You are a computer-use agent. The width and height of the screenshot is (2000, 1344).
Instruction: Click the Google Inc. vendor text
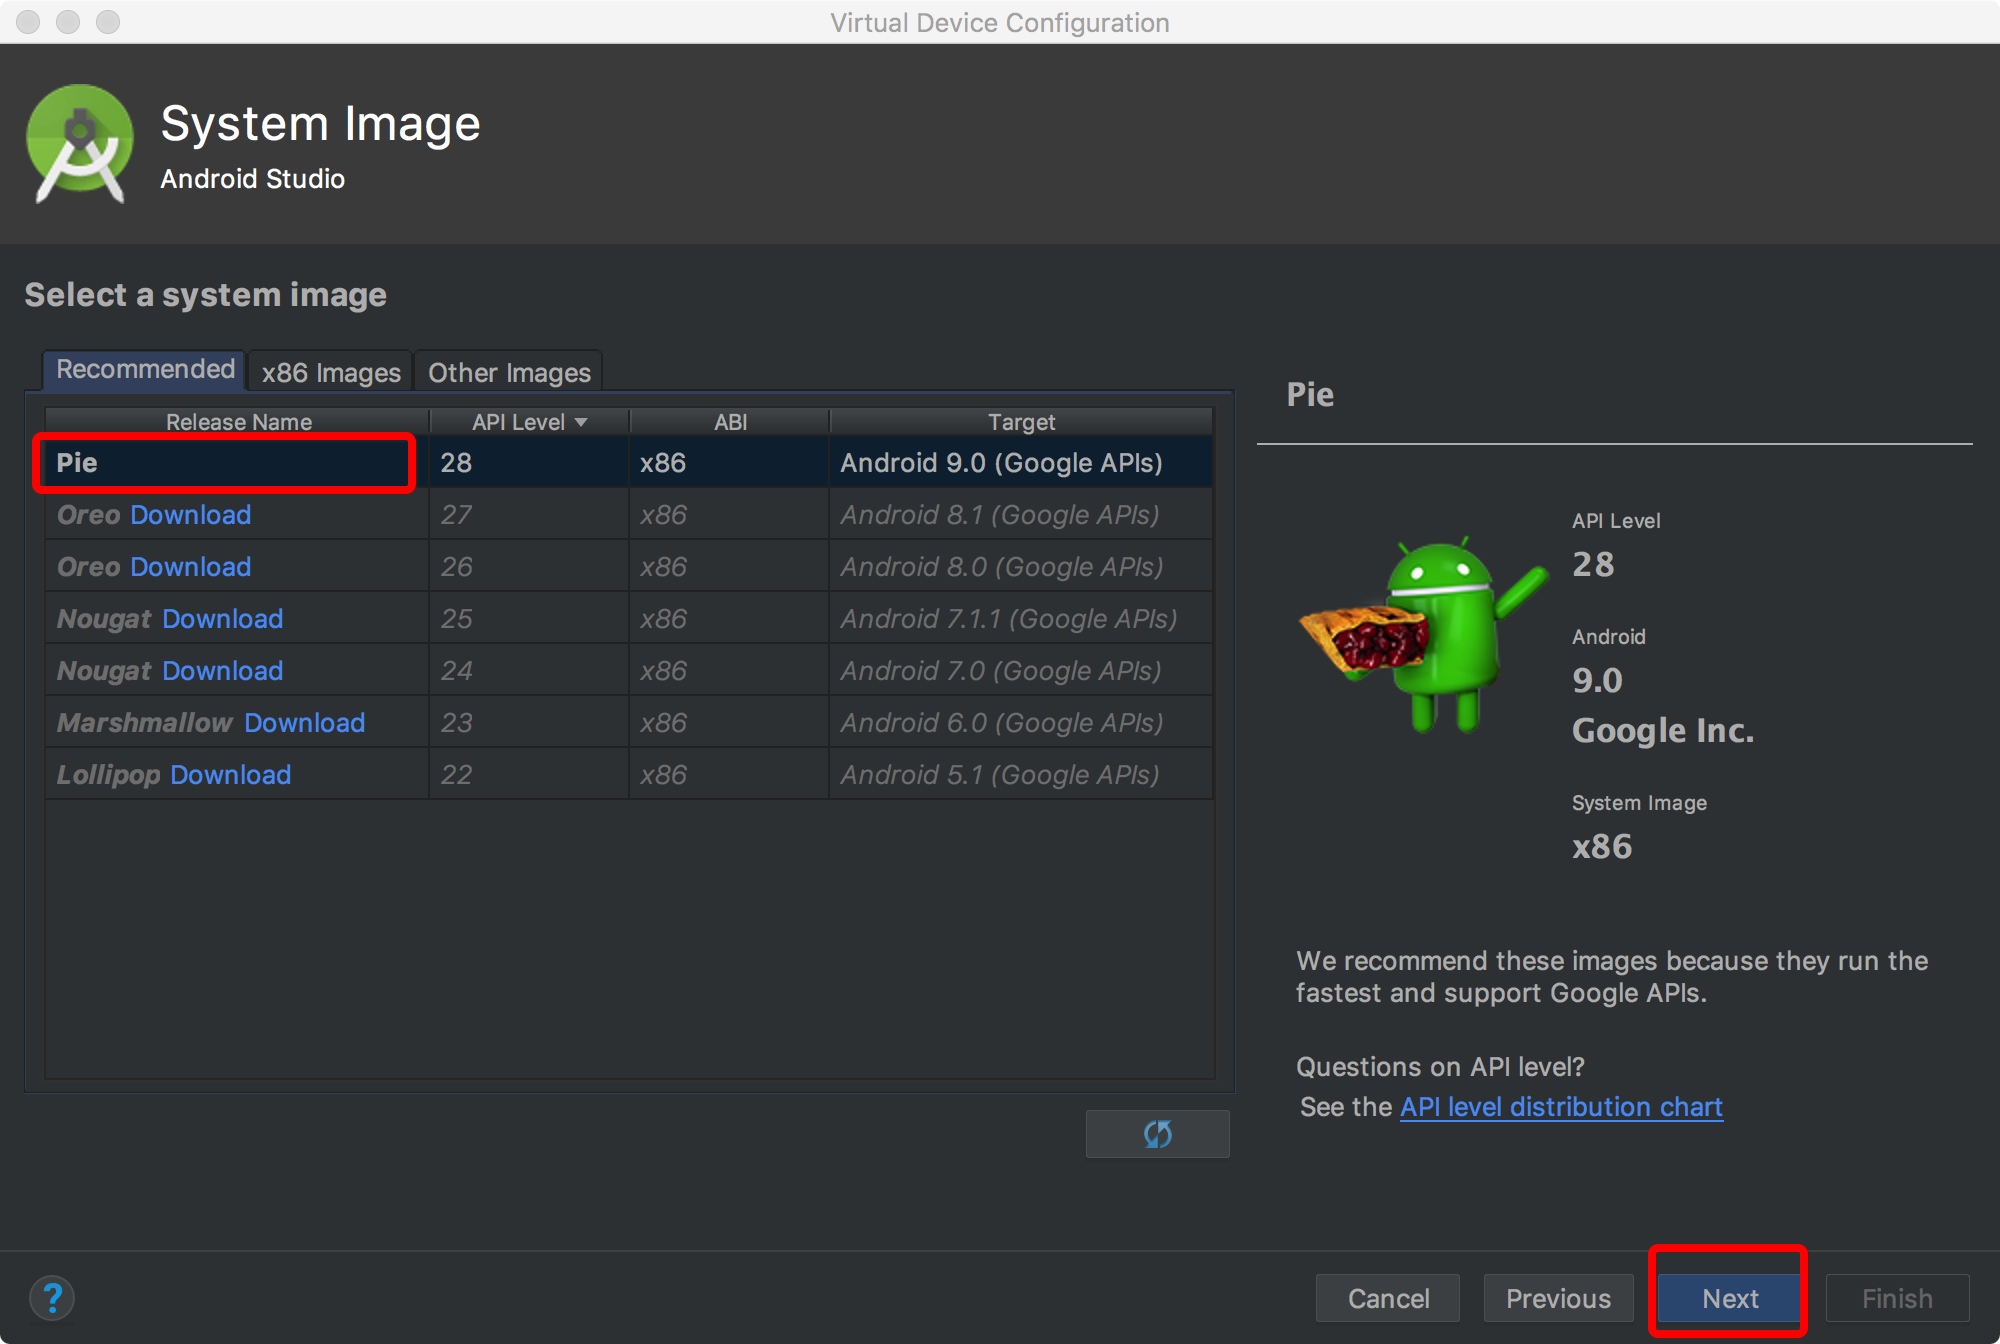(x=1663, y=731)
